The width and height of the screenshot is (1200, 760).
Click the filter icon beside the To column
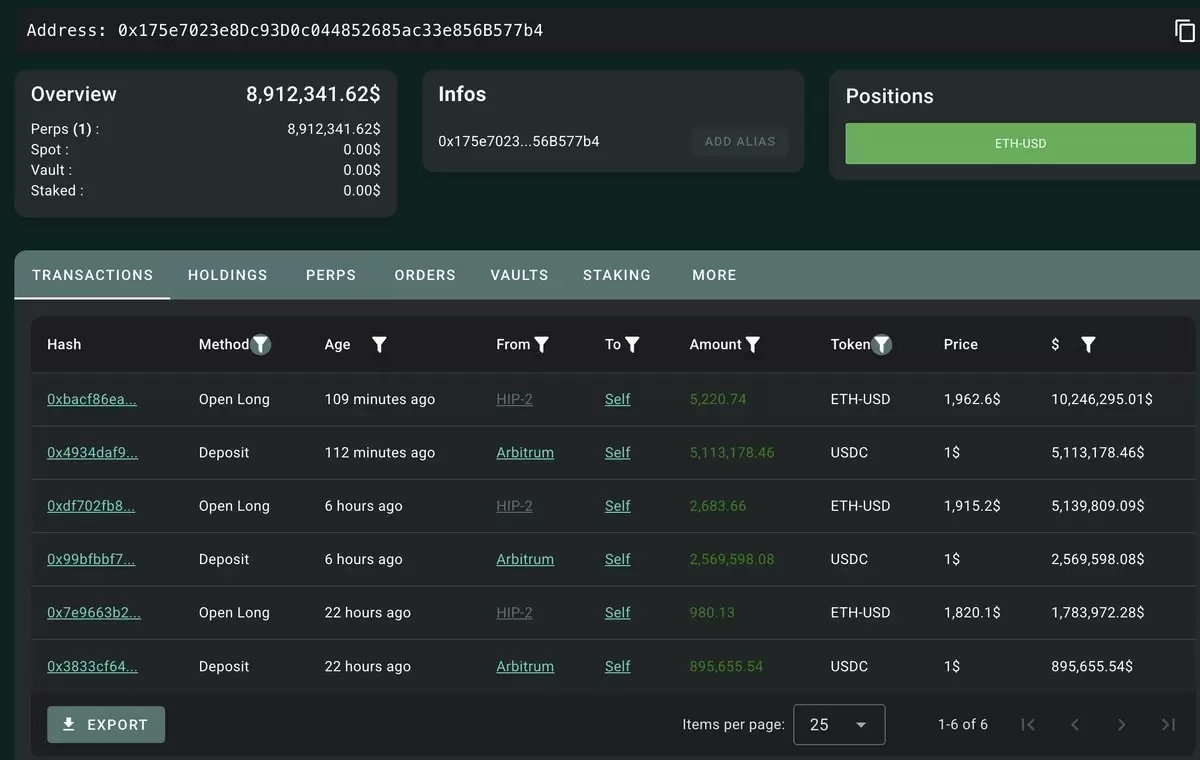click(632, 344)
